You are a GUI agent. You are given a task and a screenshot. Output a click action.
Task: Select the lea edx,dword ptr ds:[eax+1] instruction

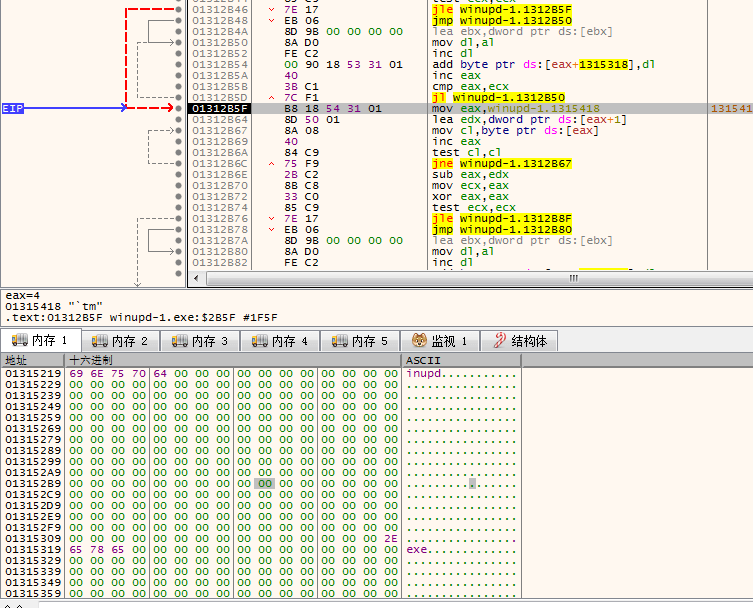529,120
